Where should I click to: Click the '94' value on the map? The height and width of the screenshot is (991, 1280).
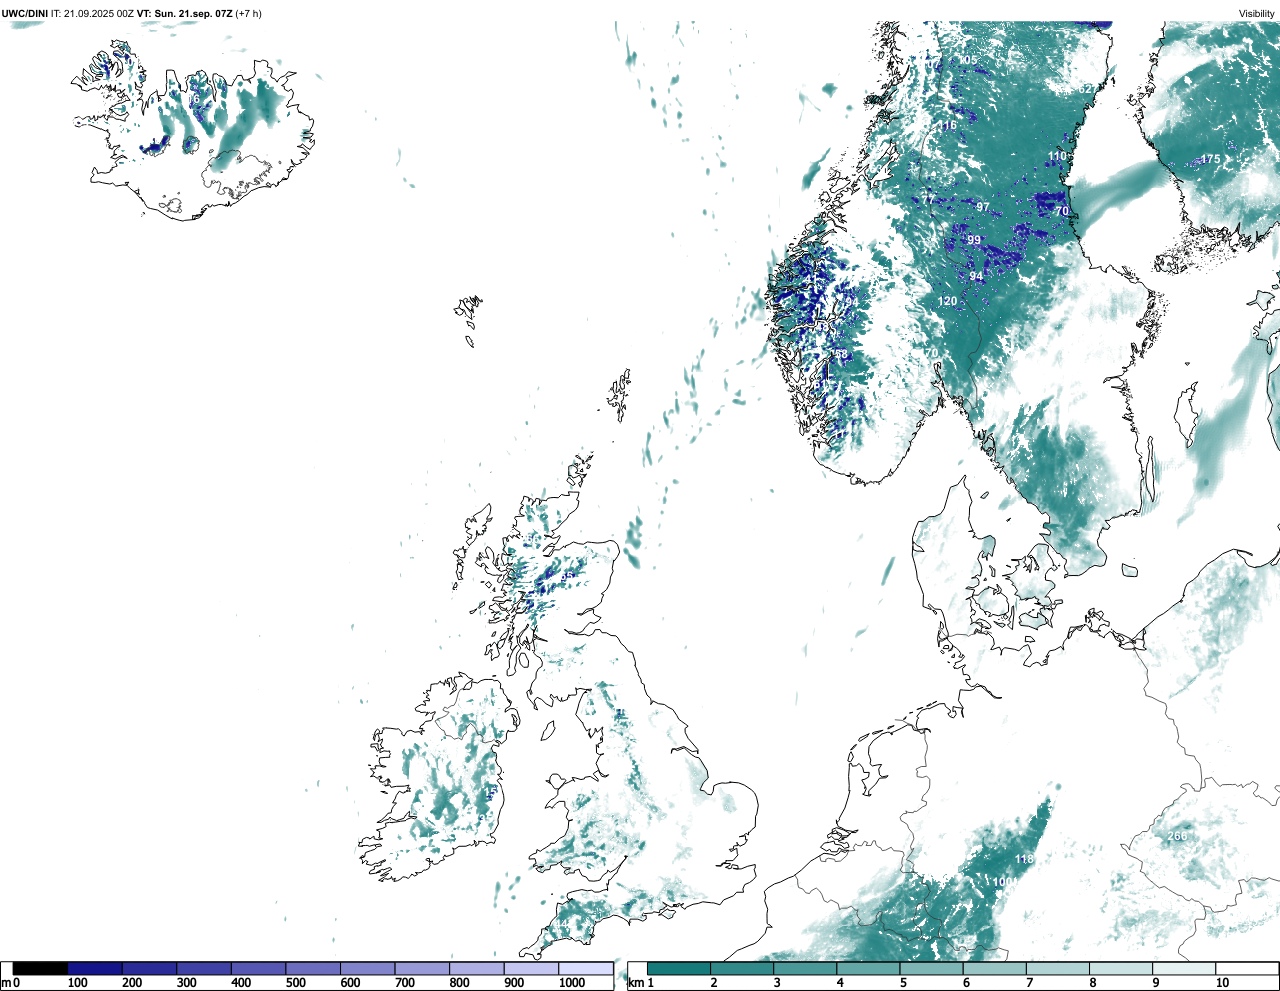coord(976,276)
